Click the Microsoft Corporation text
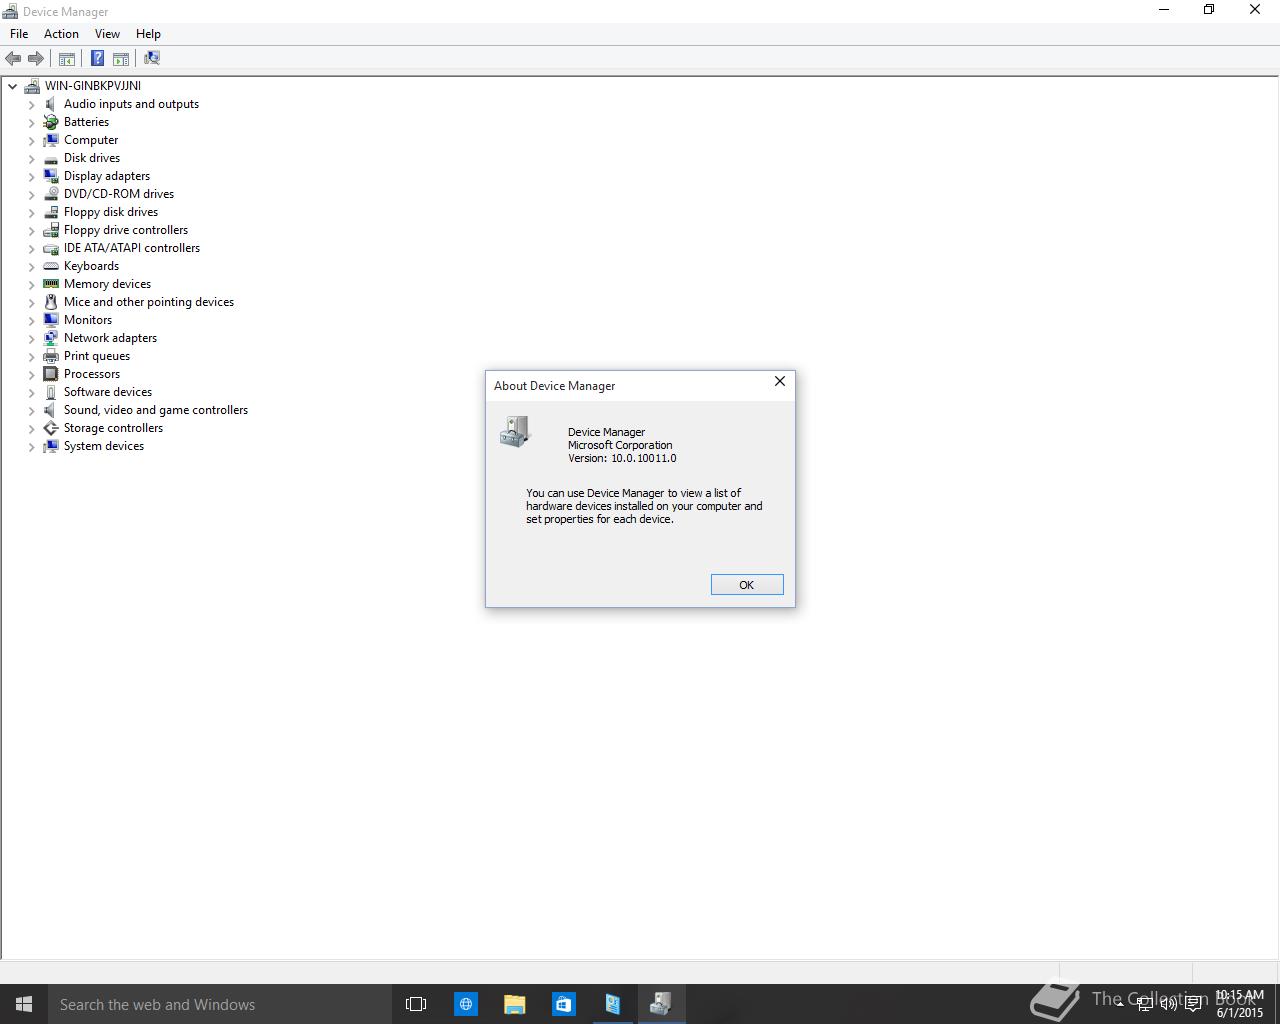 click(620, 445)
